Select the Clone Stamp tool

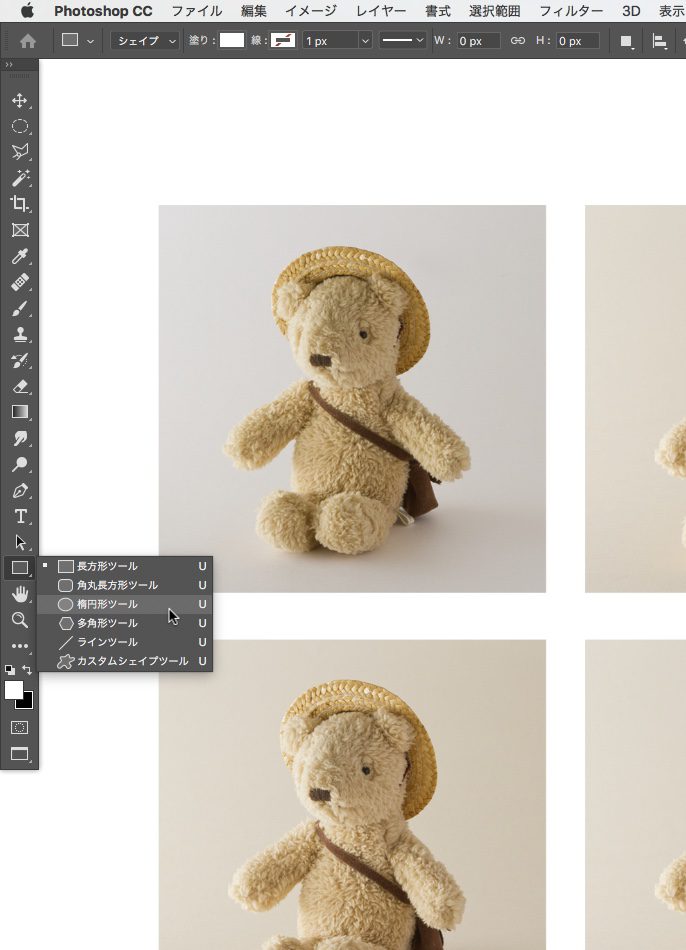(19, 334)
